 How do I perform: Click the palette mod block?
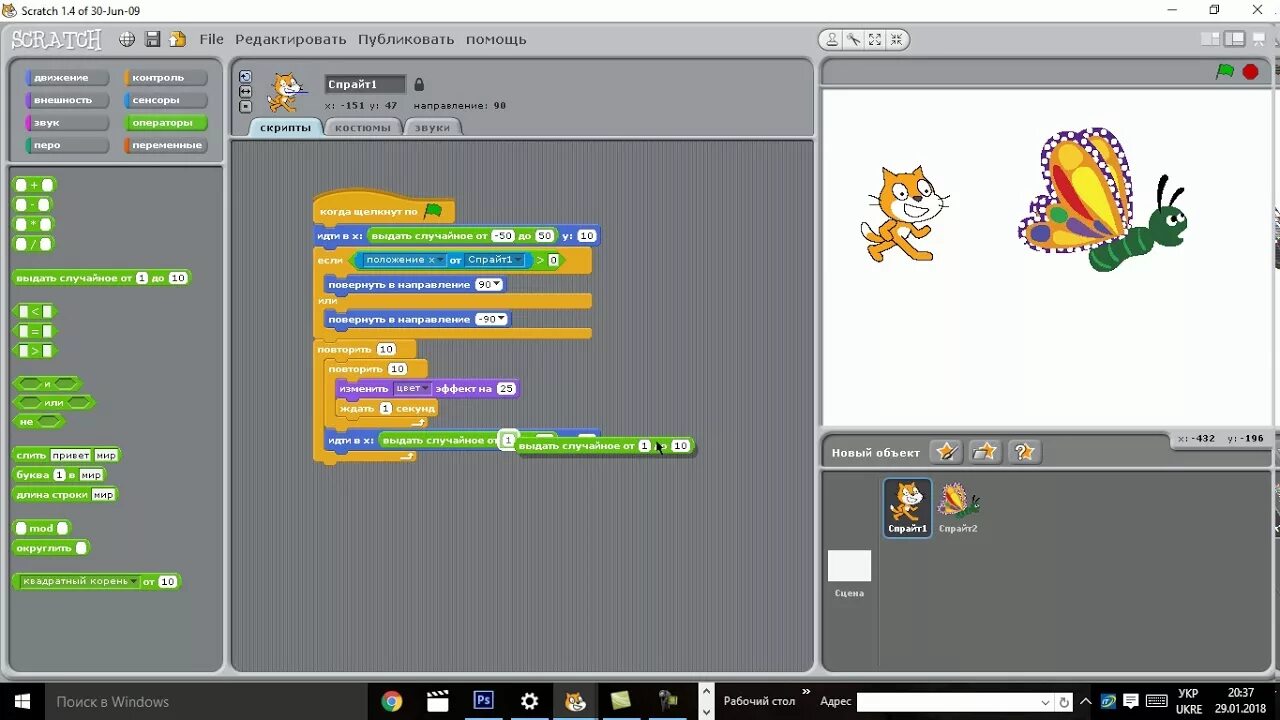[x=42, y=528]
